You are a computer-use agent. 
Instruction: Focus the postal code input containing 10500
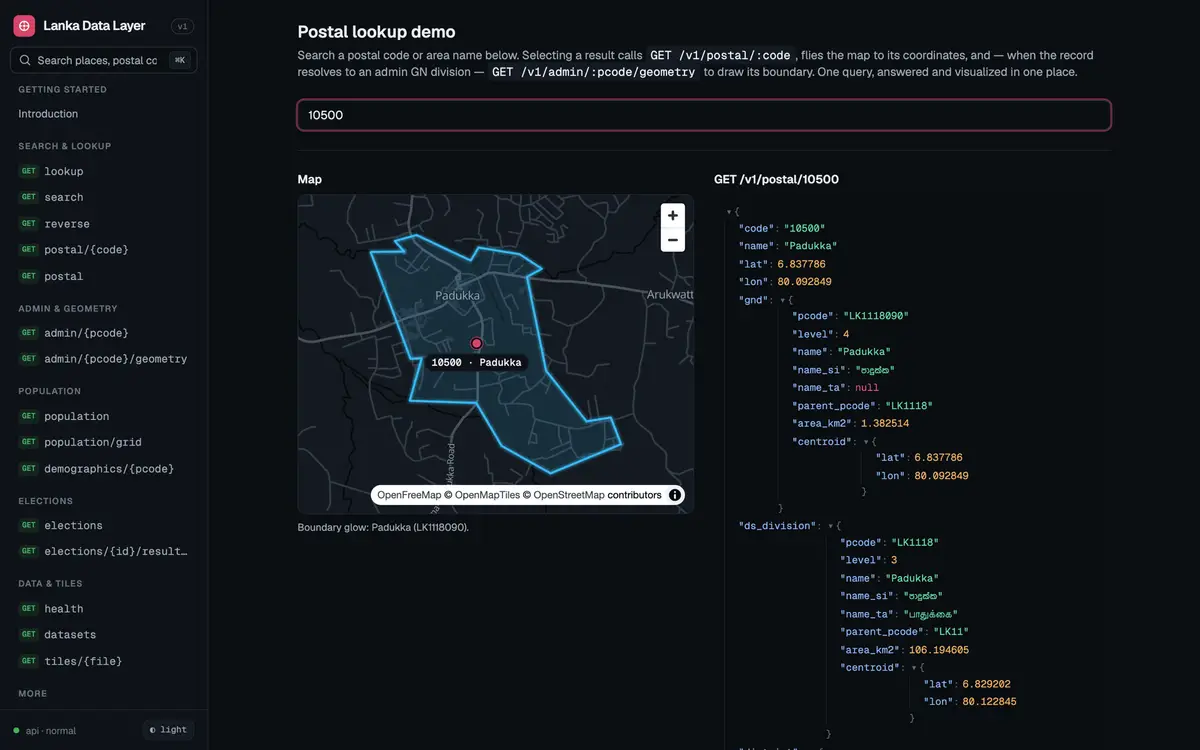[x=704, y=115]
